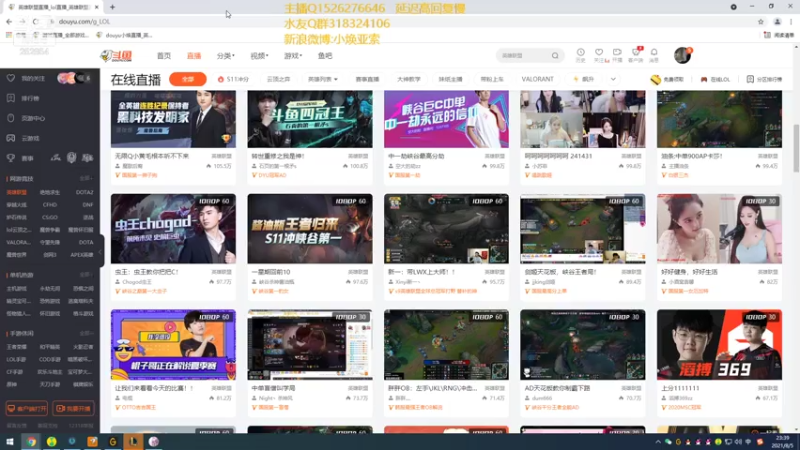Click the page vertical scrollbar thumb

tap(796, 148)
